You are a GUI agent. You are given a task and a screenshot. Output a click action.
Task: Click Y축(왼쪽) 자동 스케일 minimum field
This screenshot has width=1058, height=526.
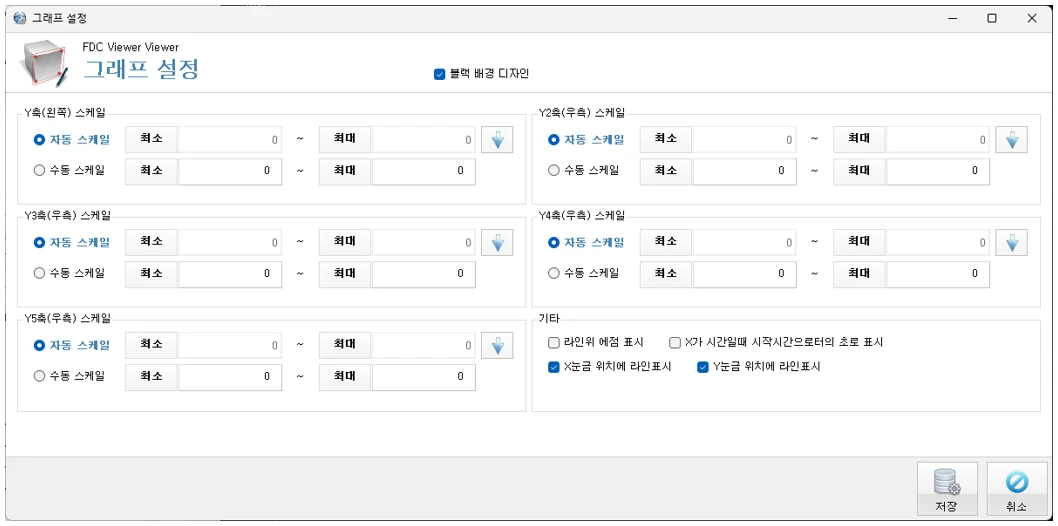click(x=230, y=140)
